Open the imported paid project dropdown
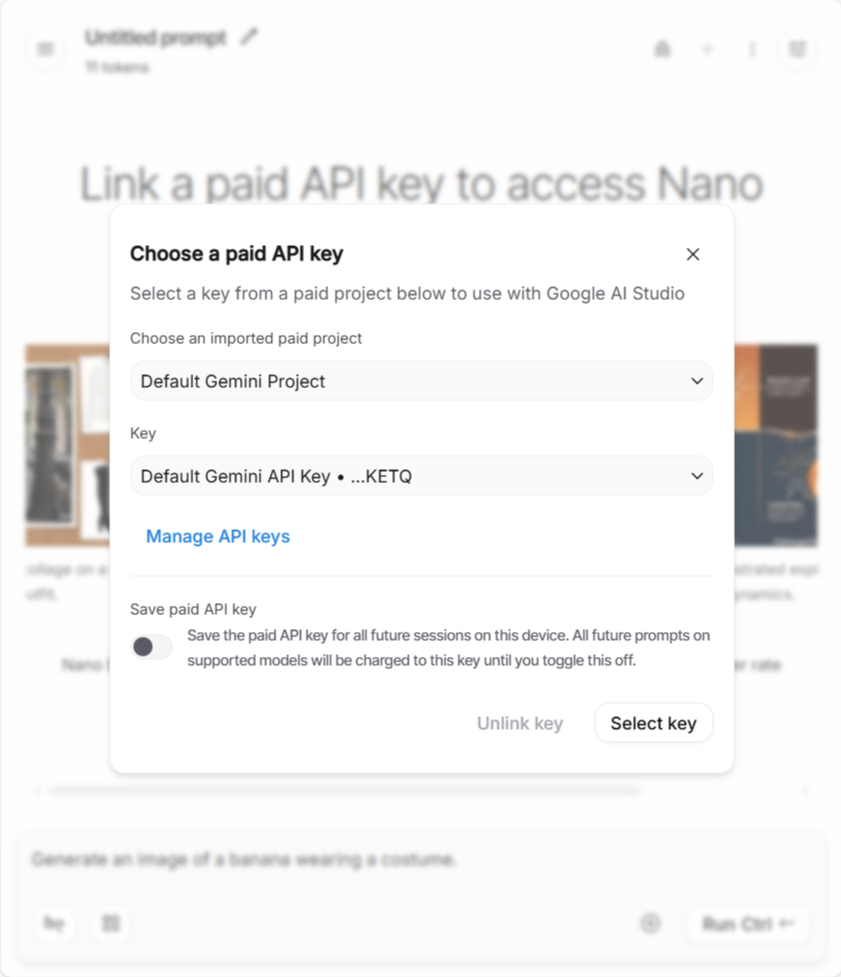Screen dimensions: 841x977 [x=421, y=381]
